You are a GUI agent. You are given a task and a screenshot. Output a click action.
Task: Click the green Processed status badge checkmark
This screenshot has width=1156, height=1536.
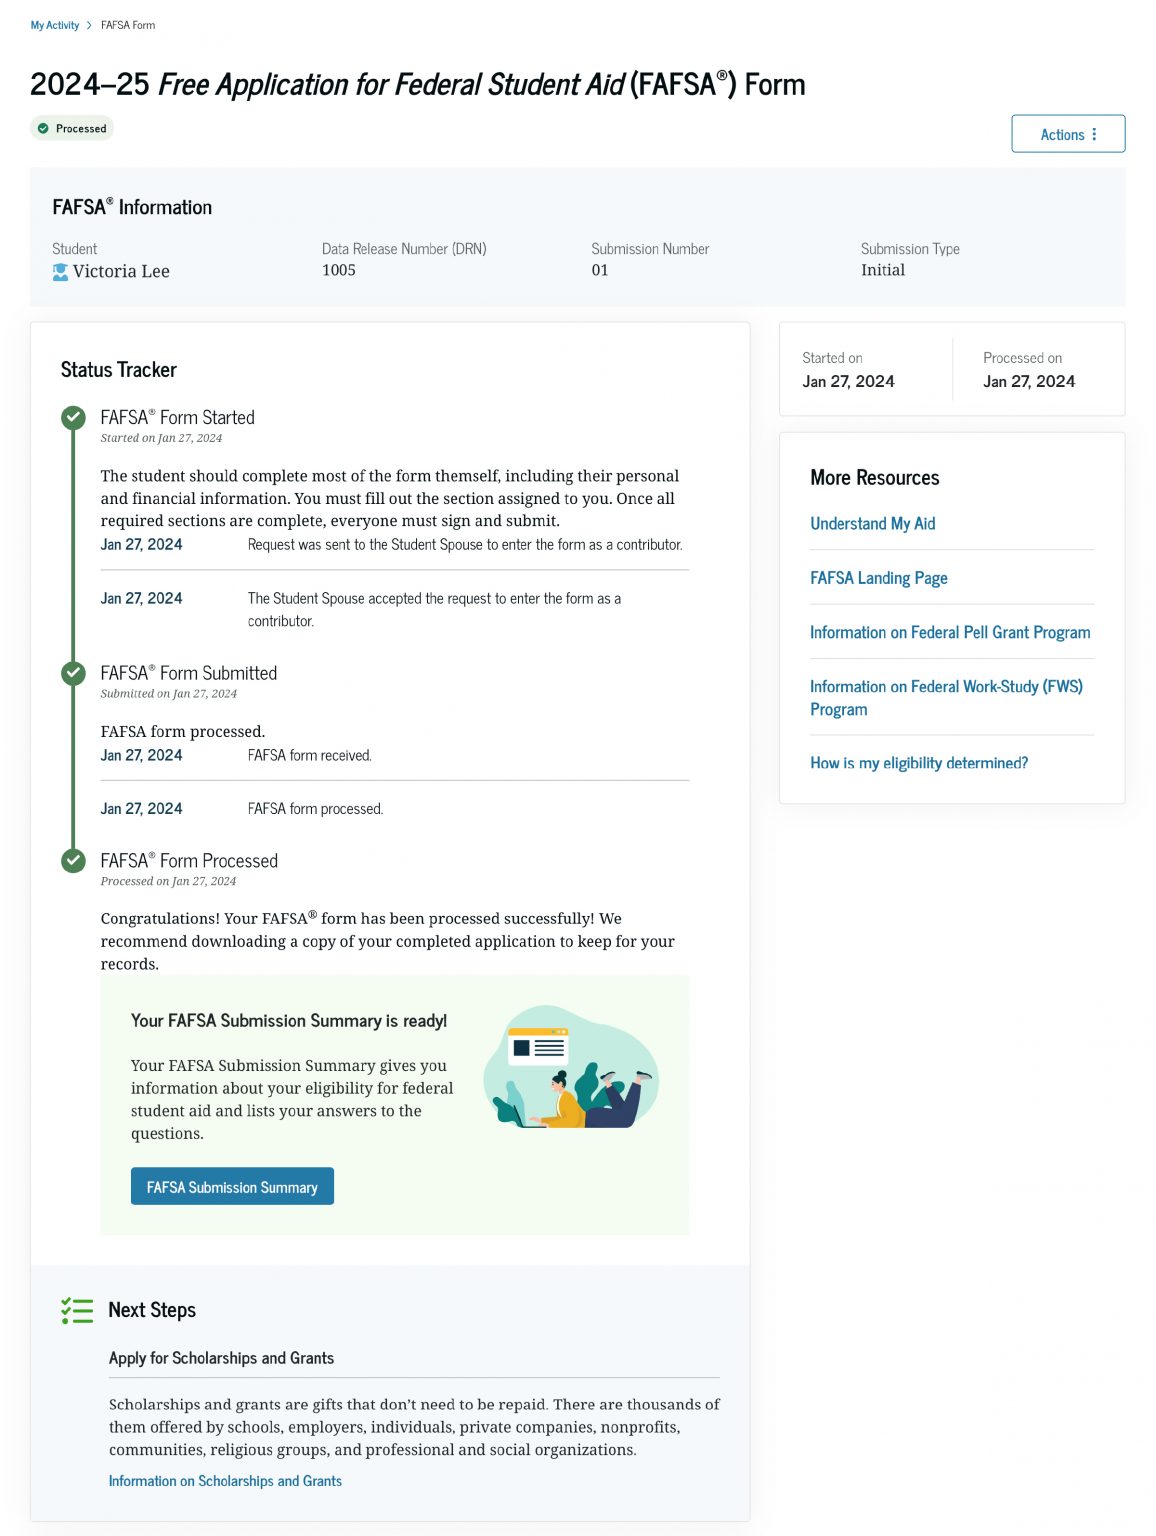pos(43,128)
